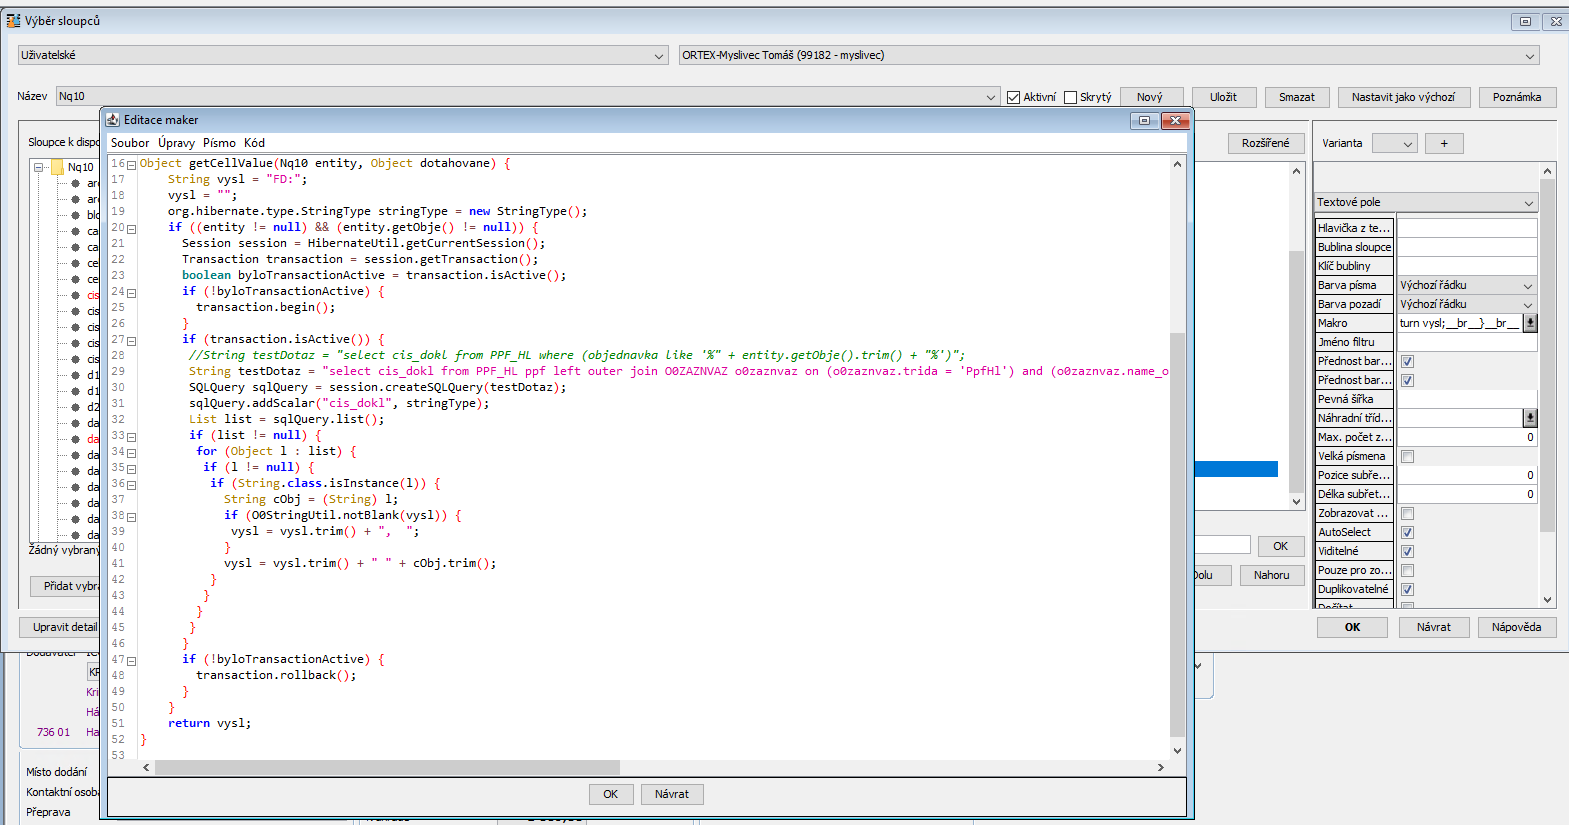Image resolution: width=1569 pixels, height=825 pixels.
Task: Select the Nq10 folder icon in tree
Action: [x=58, y=167]
